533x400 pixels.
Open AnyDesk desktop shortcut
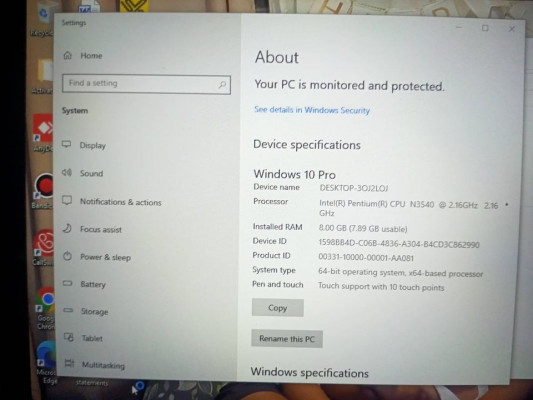pyautogui.click(x=44, y=133)
